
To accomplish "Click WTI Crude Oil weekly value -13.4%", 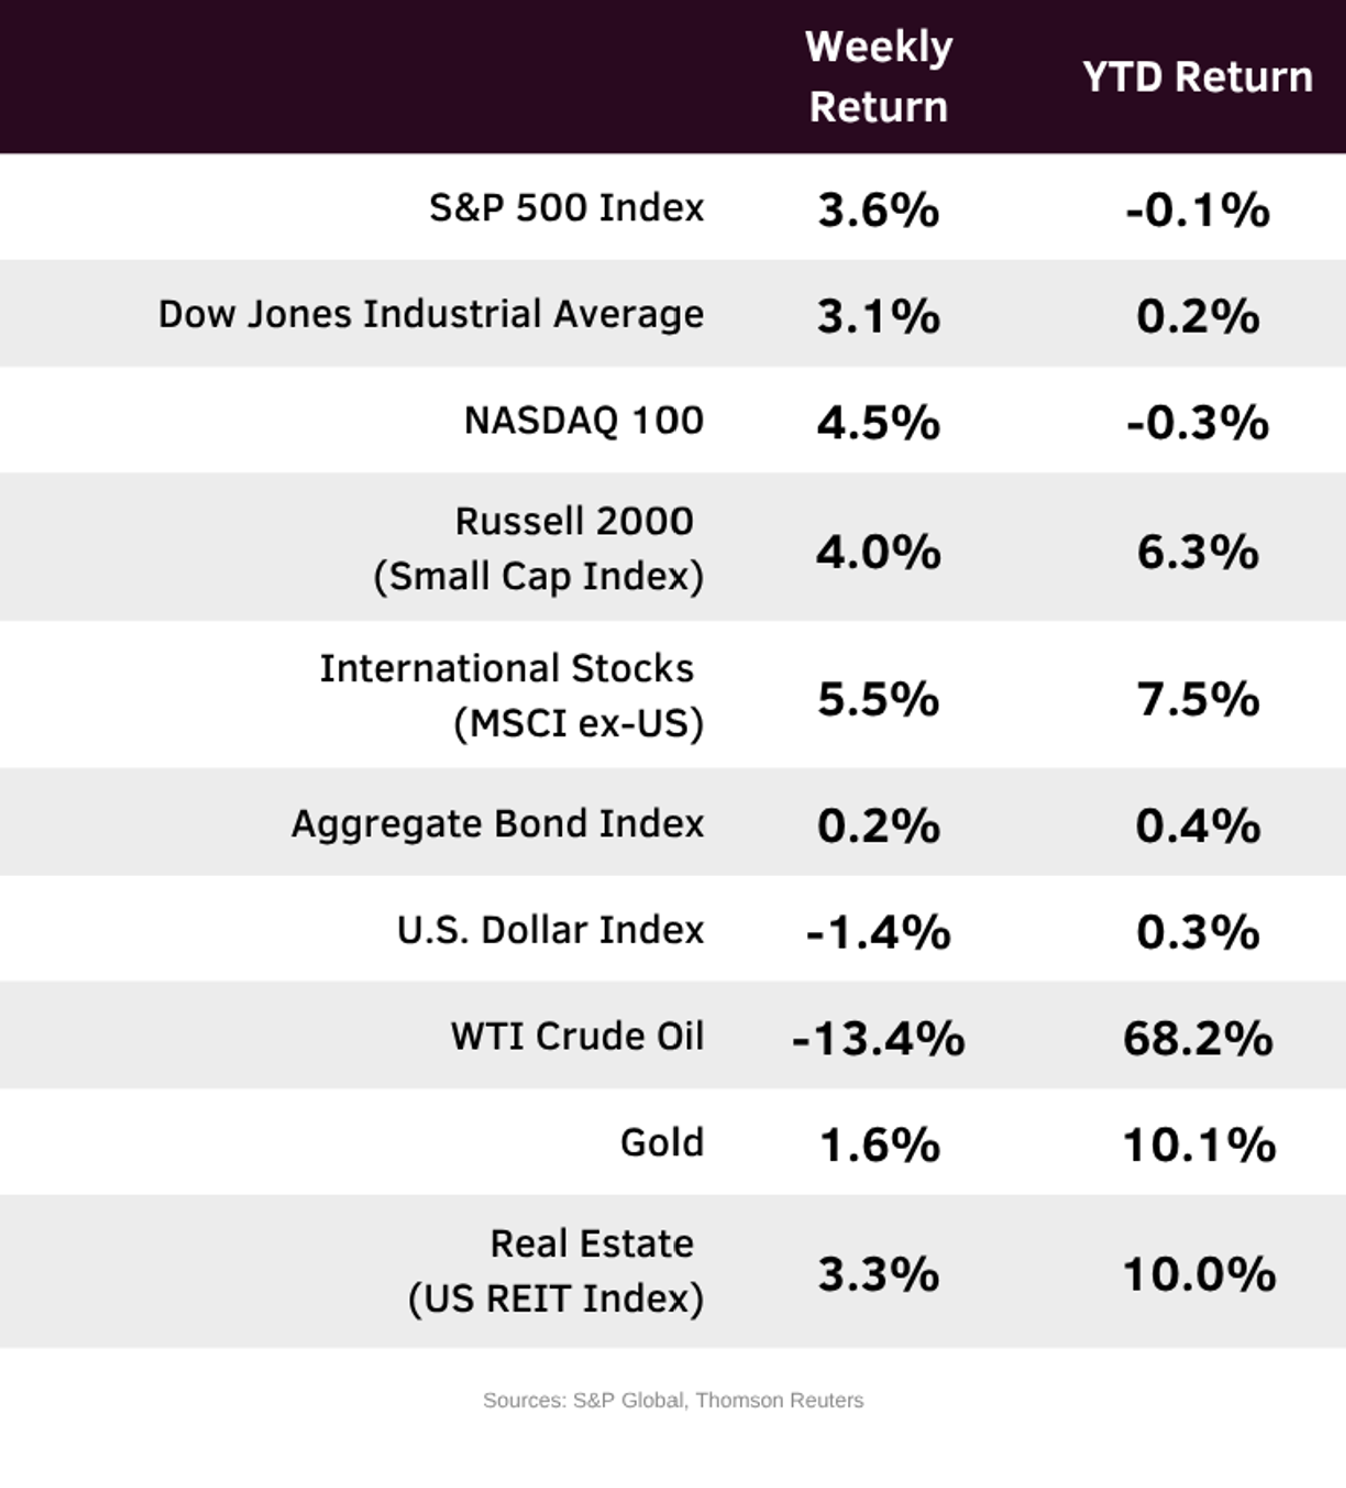I will click(878, 1038).
